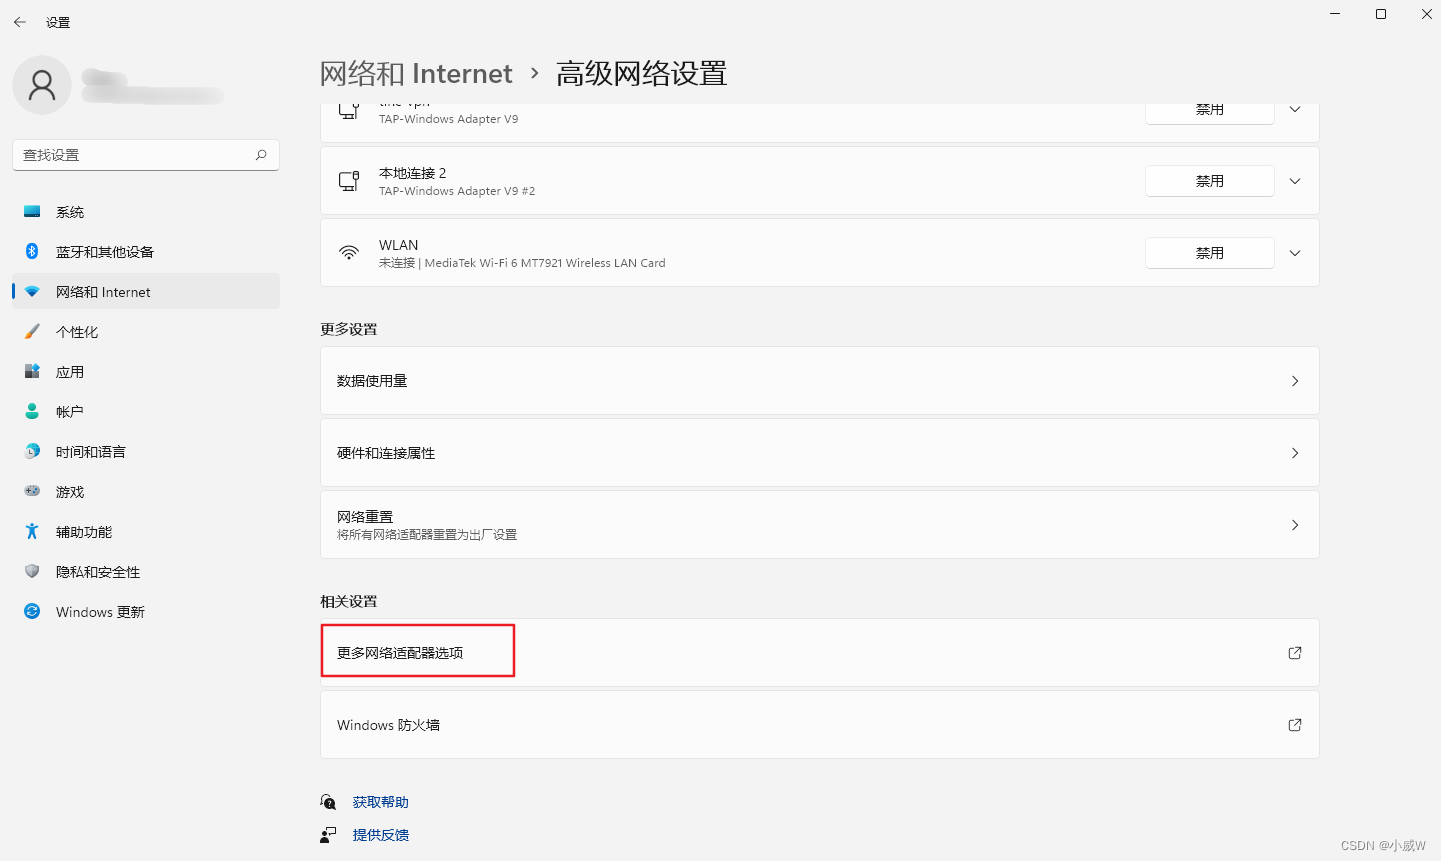This screenshot has height=861, width=1441.
Task: Click the 隐私和安全性 shield icon
Action: pos(32,572)
